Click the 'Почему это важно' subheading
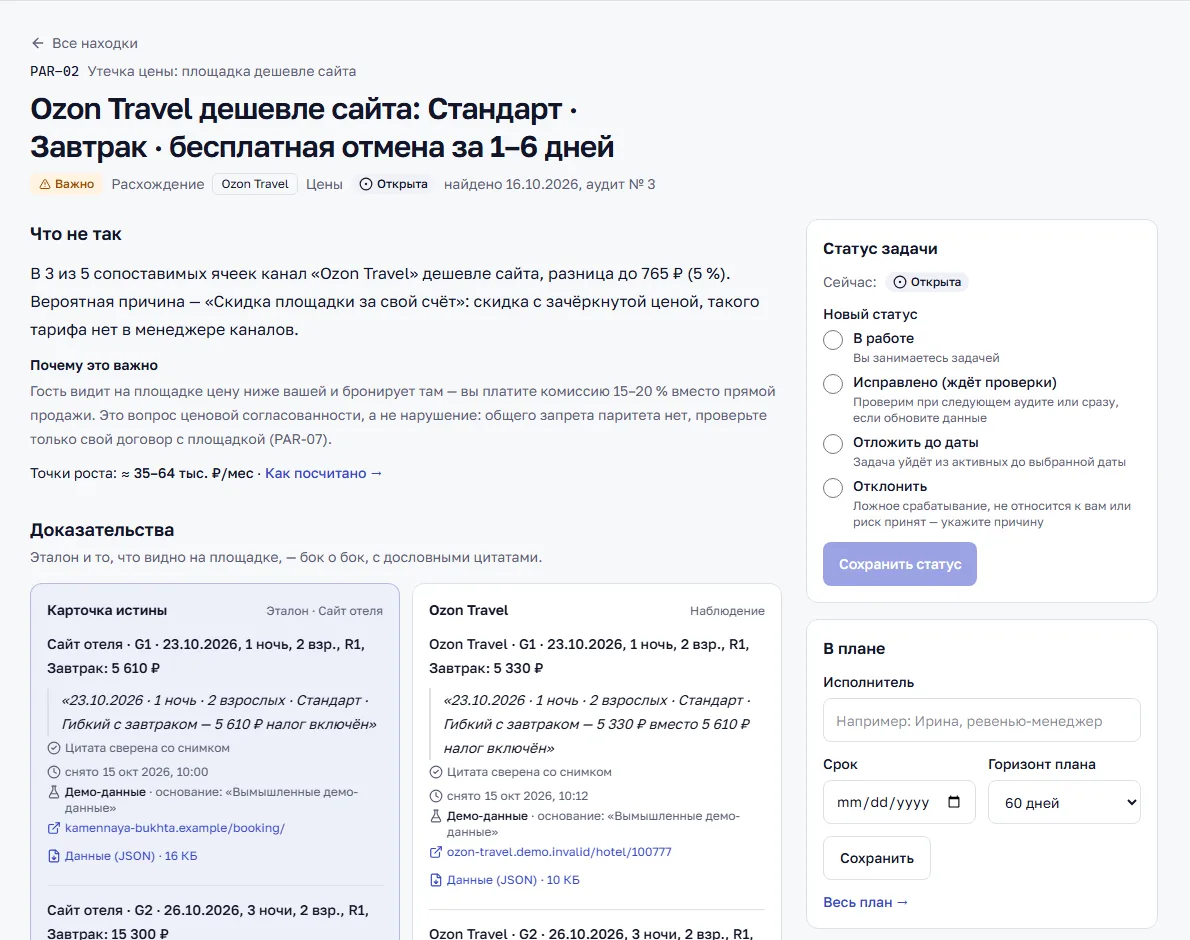1190x940 pixels. pos(94,365)
